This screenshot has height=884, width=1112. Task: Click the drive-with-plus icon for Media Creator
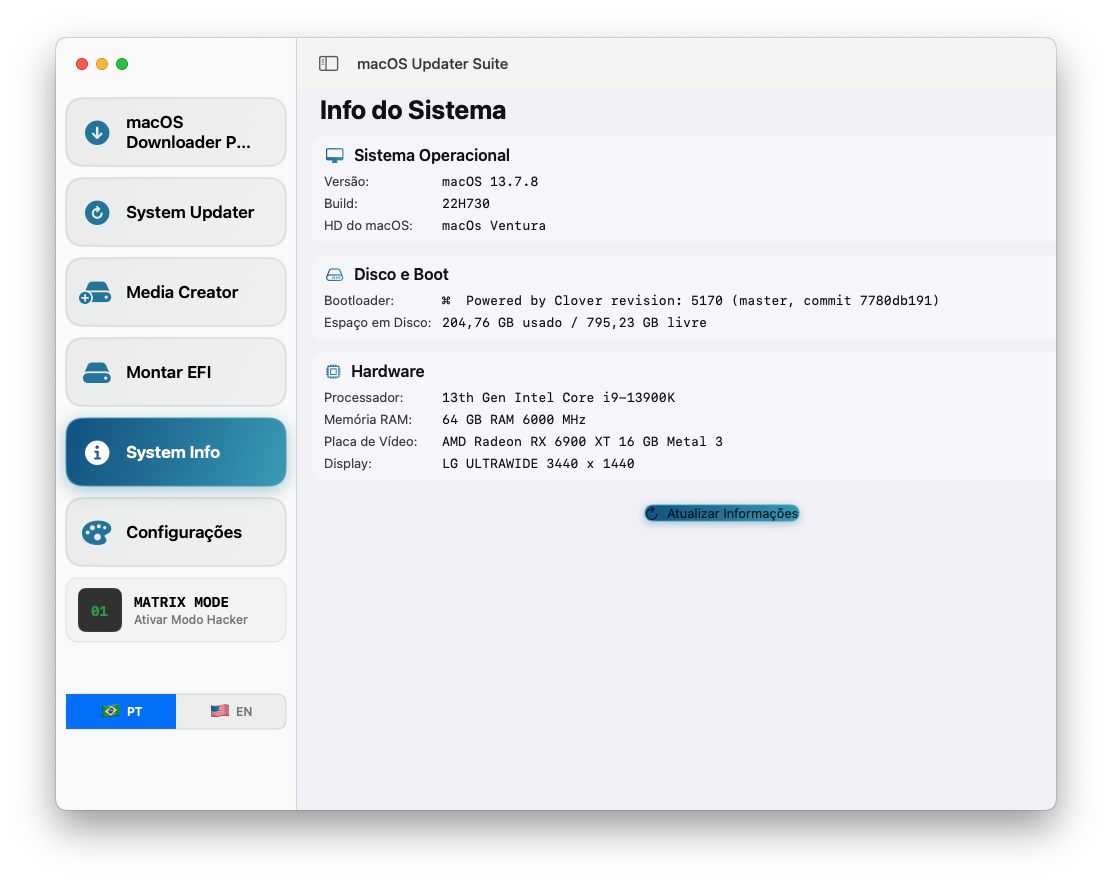95,293
